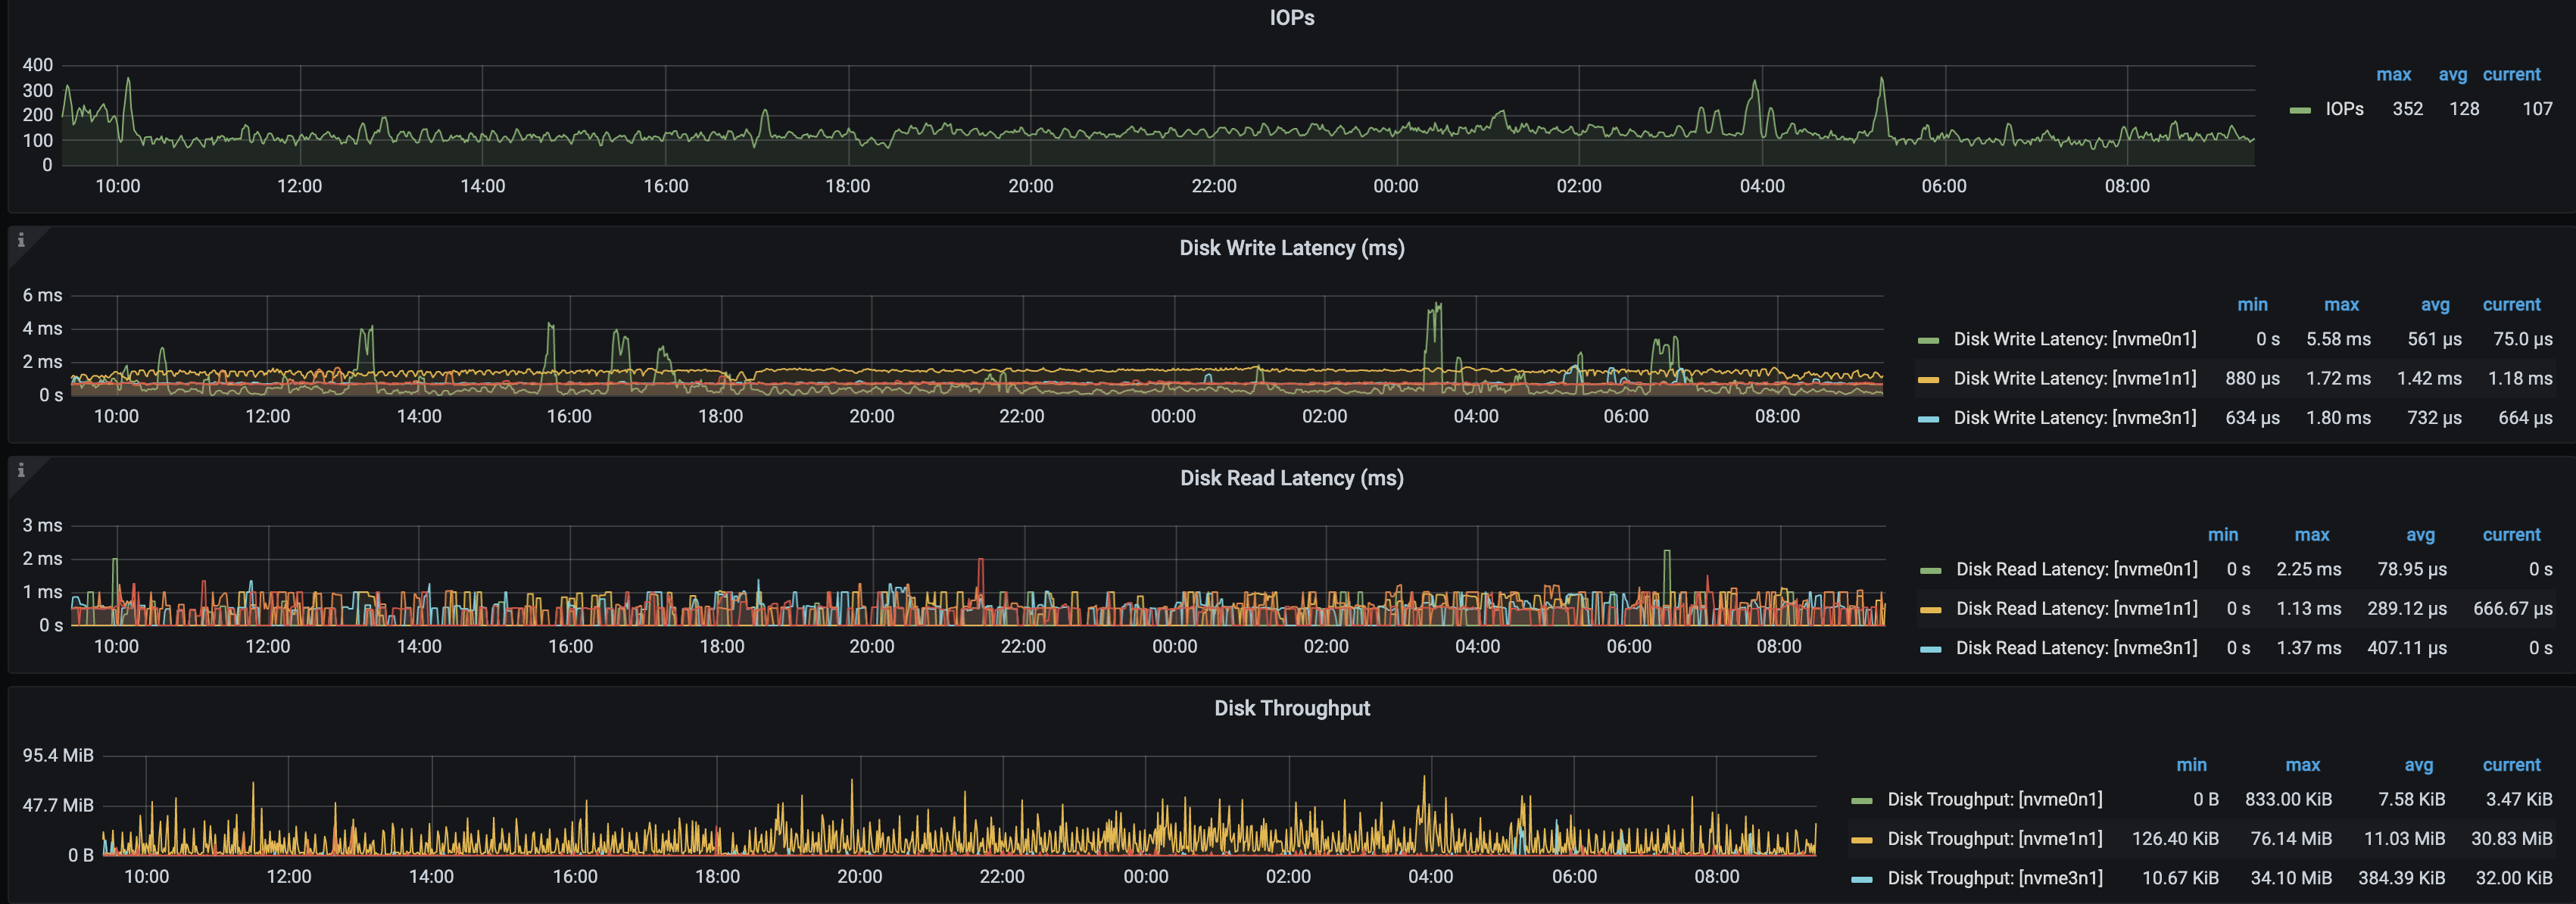Click the nvme1n1 write latency yellow swatch
The image size is (2576, 904).
coord(1928,380)
